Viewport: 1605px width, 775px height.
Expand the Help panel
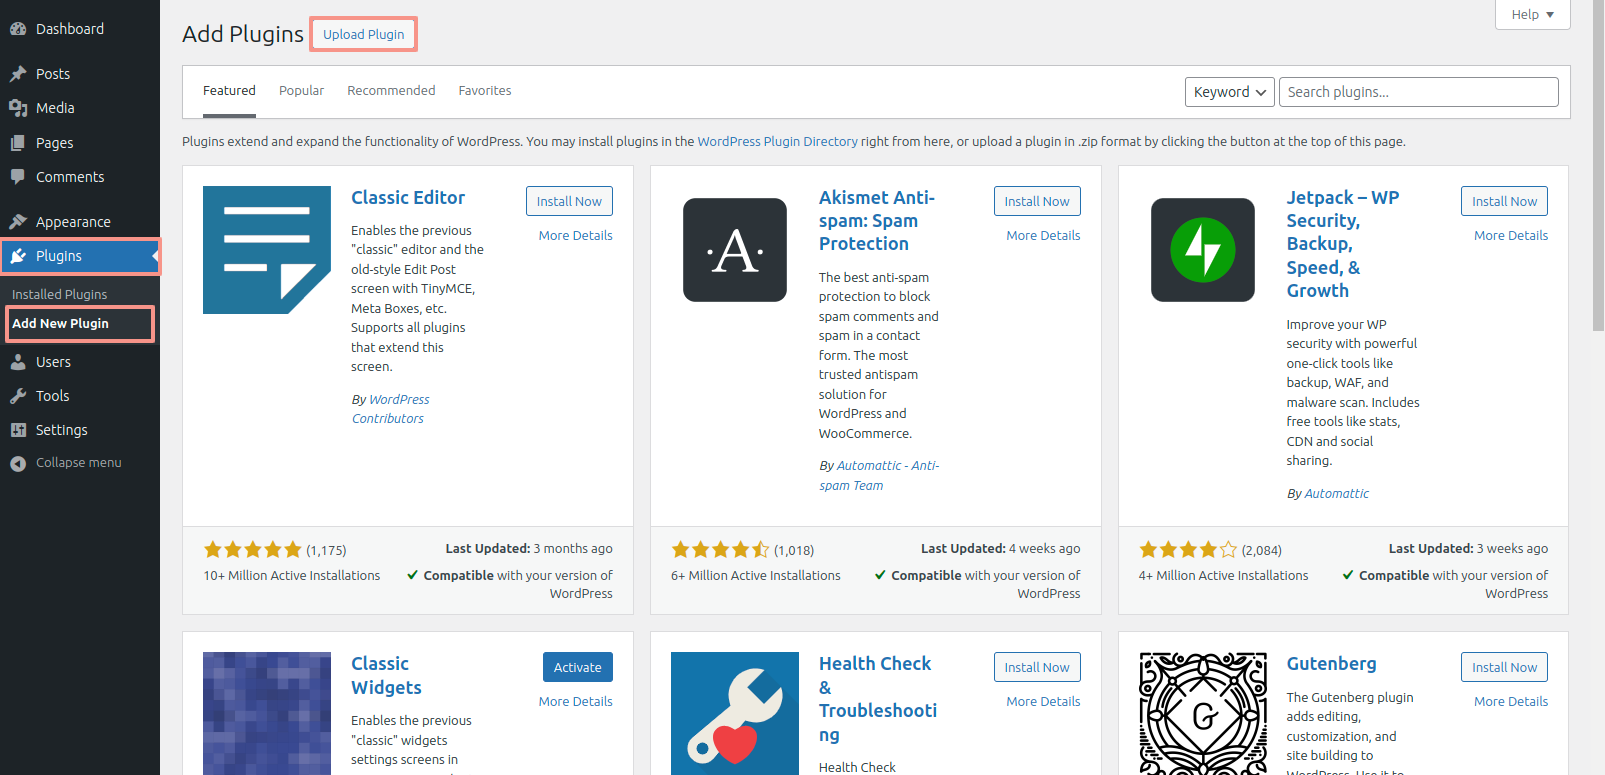(x=1532, y=14)
